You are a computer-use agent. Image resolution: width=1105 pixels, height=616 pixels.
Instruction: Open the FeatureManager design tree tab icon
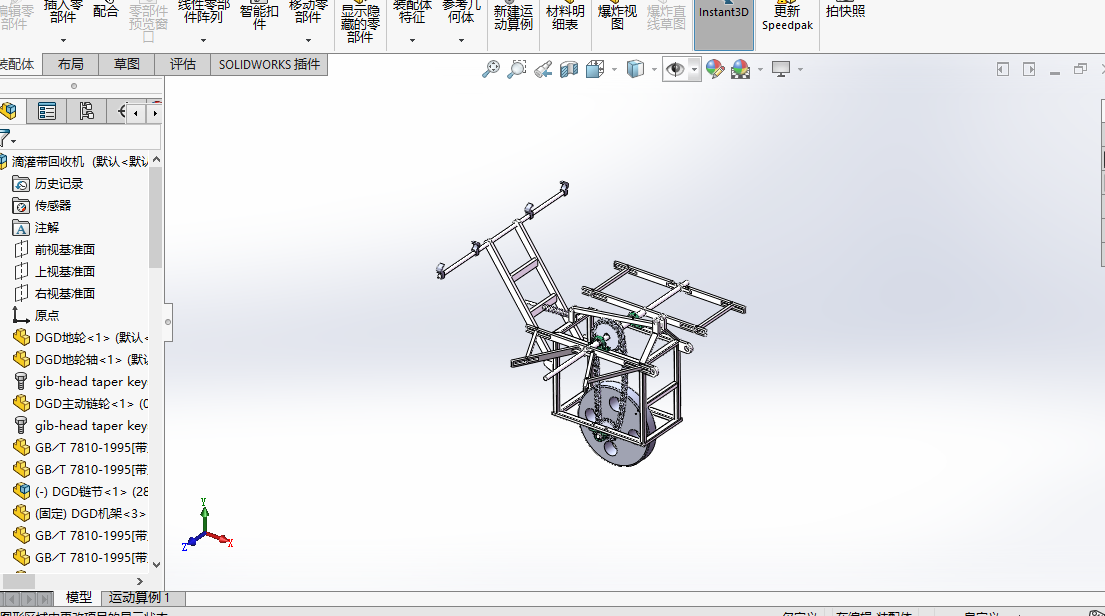tap(9, 111)
